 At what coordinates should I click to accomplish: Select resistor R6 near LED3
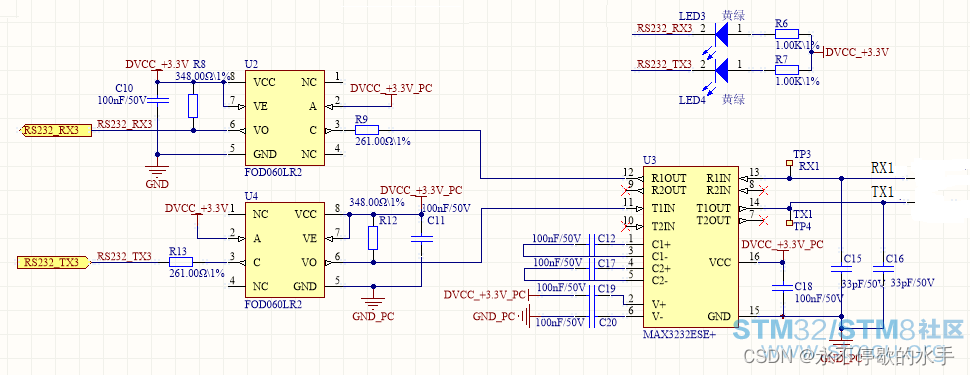pyautogui.click(x=787, y=34)
